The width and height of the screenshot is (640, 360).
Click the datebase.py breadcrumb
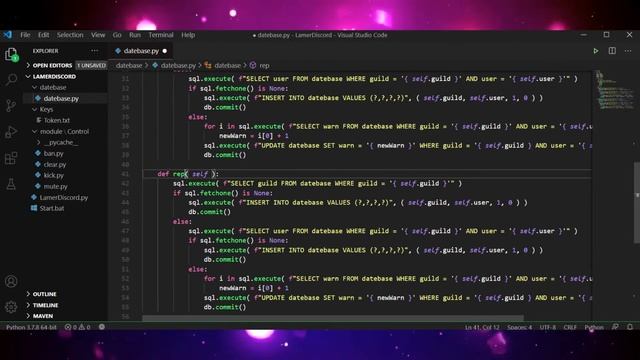click(174, 65)
